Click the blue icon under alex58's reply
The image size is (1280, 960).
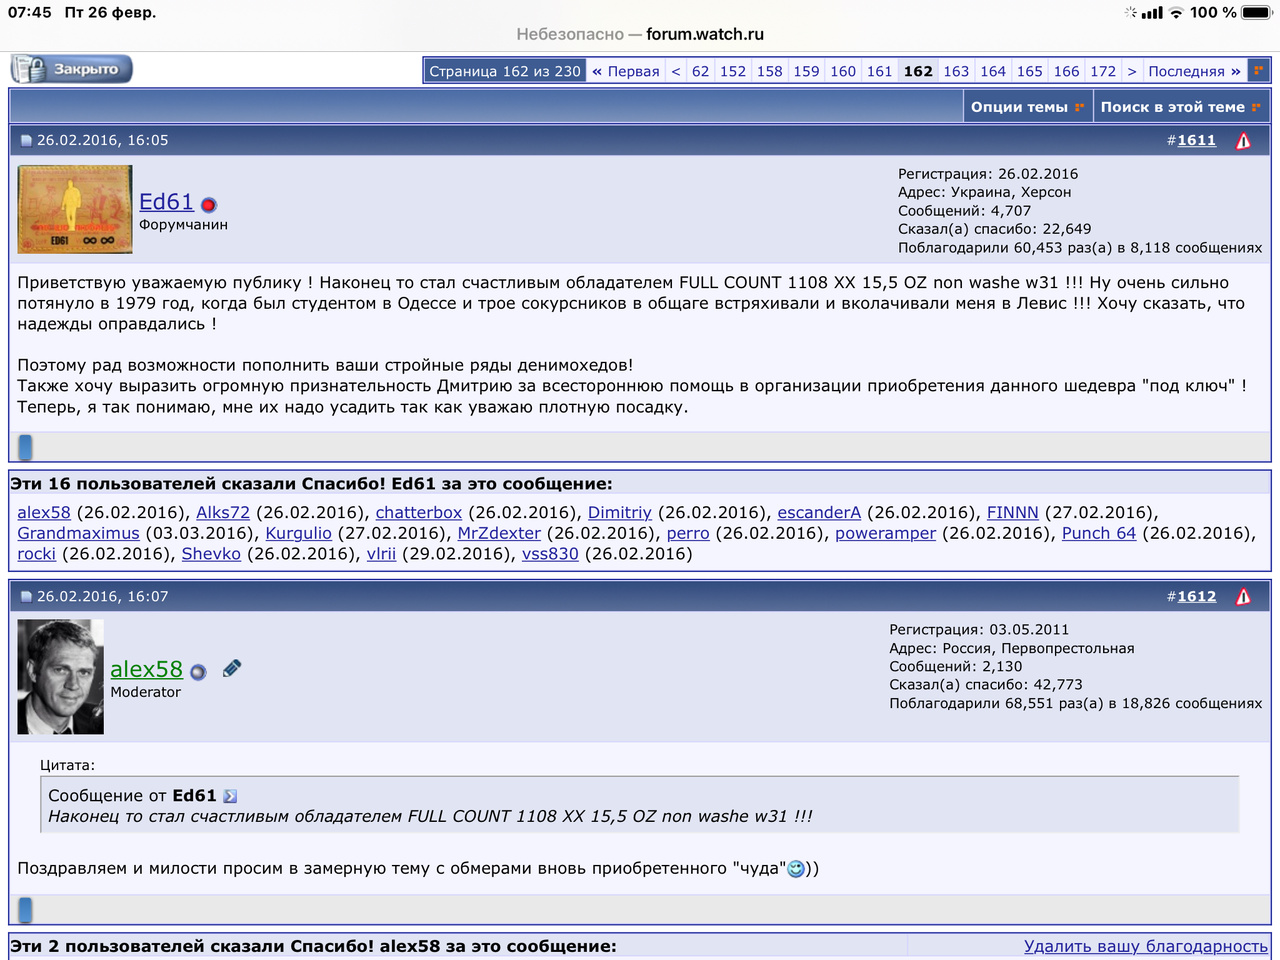[26, 909]
